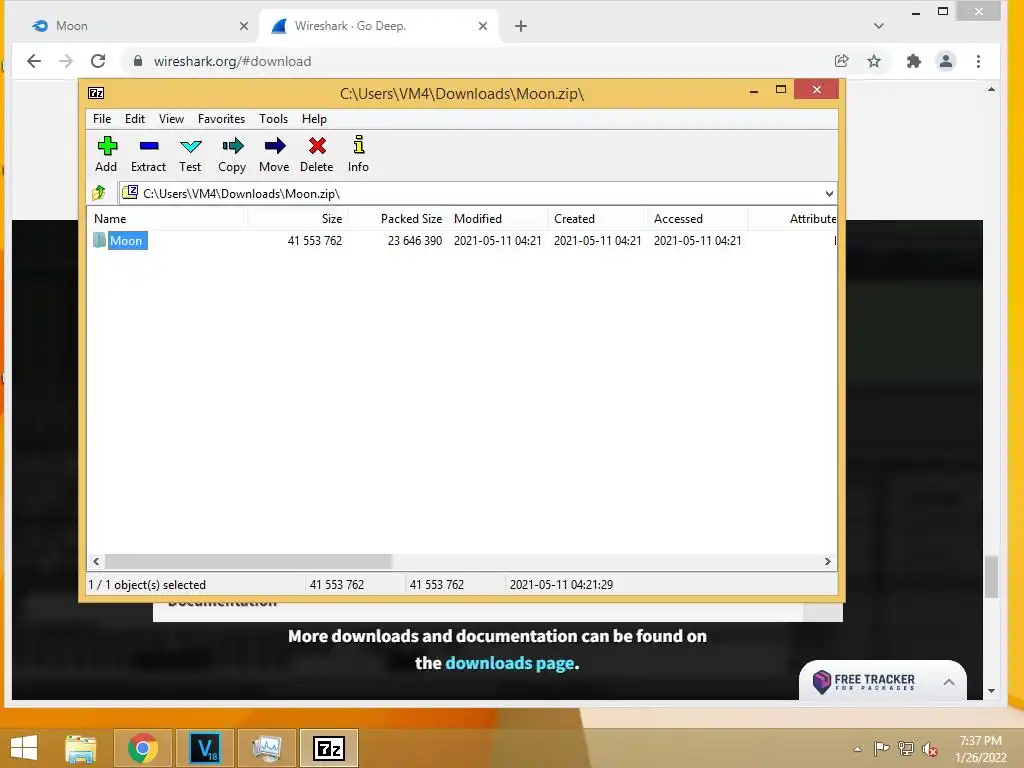Close the Wireshark browser tab

[483, 26]
